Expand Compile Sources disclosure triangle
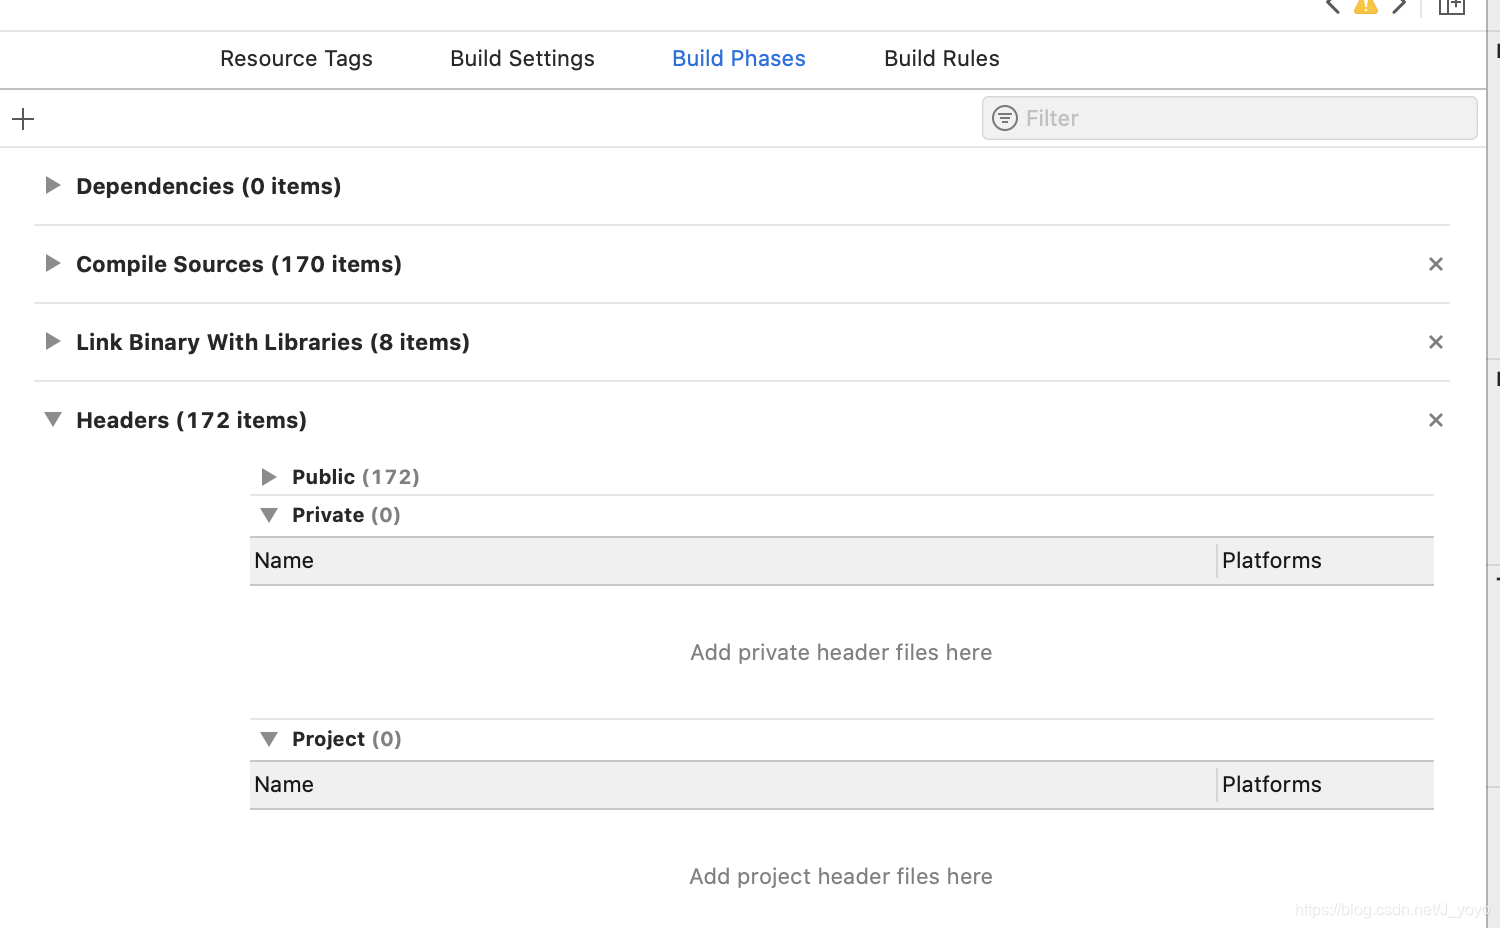The image size is (1500, 928). point(53,263)
